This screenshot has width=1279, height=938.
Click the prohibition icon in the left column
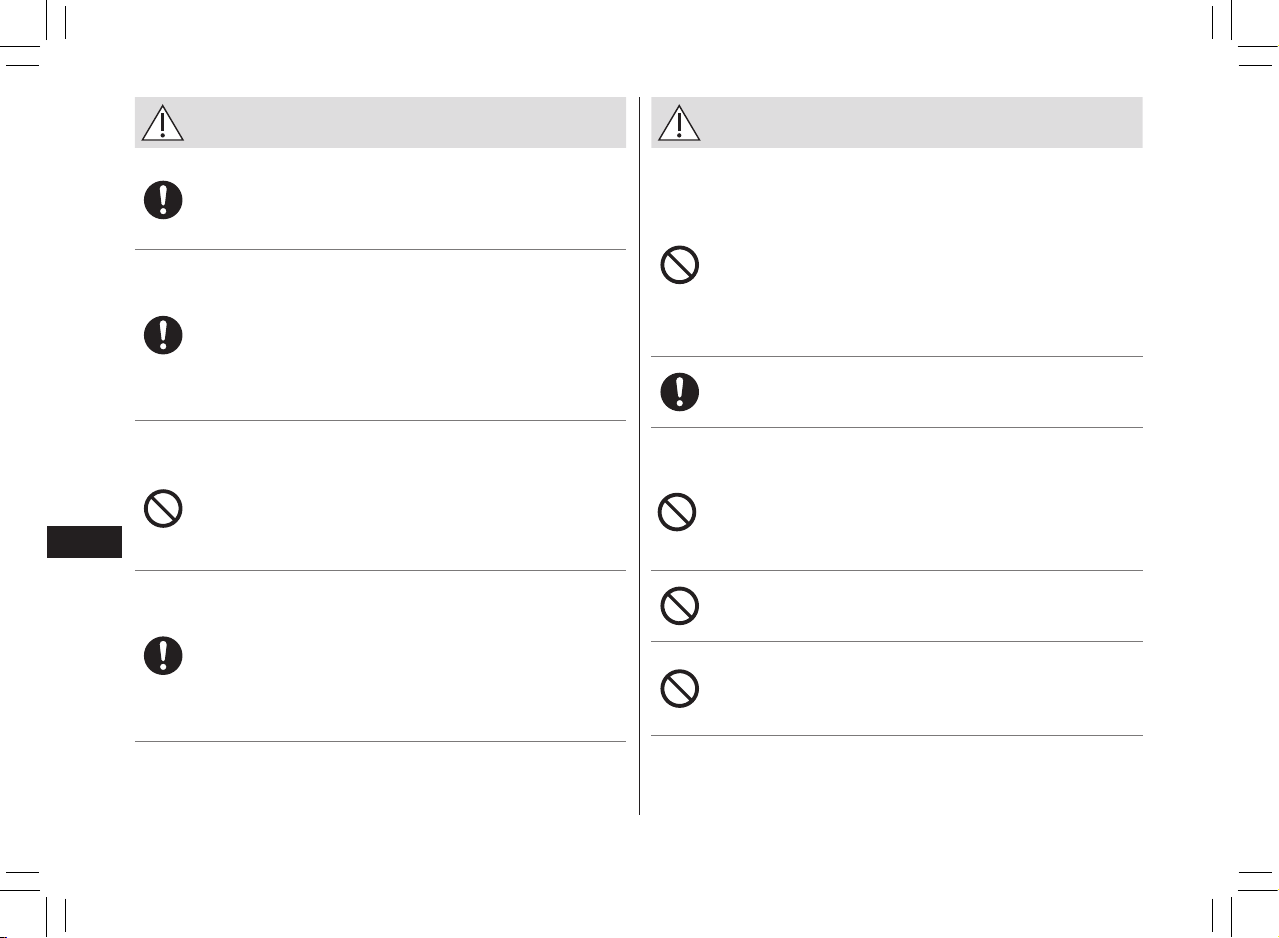(163, 510)
